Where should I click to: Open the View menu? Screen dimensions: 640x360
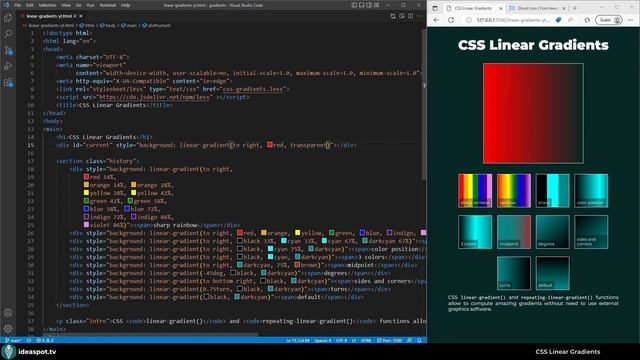(x=66, y=5)
